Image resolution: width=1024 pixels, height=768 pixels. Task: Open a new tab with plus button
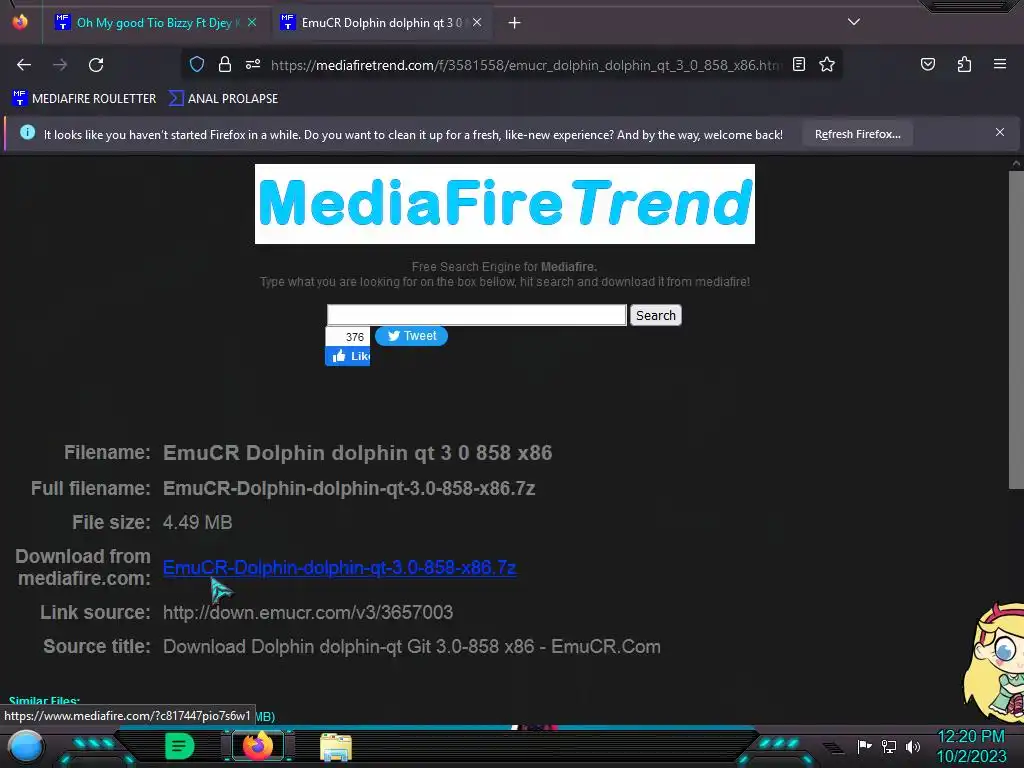click(515, 23)
